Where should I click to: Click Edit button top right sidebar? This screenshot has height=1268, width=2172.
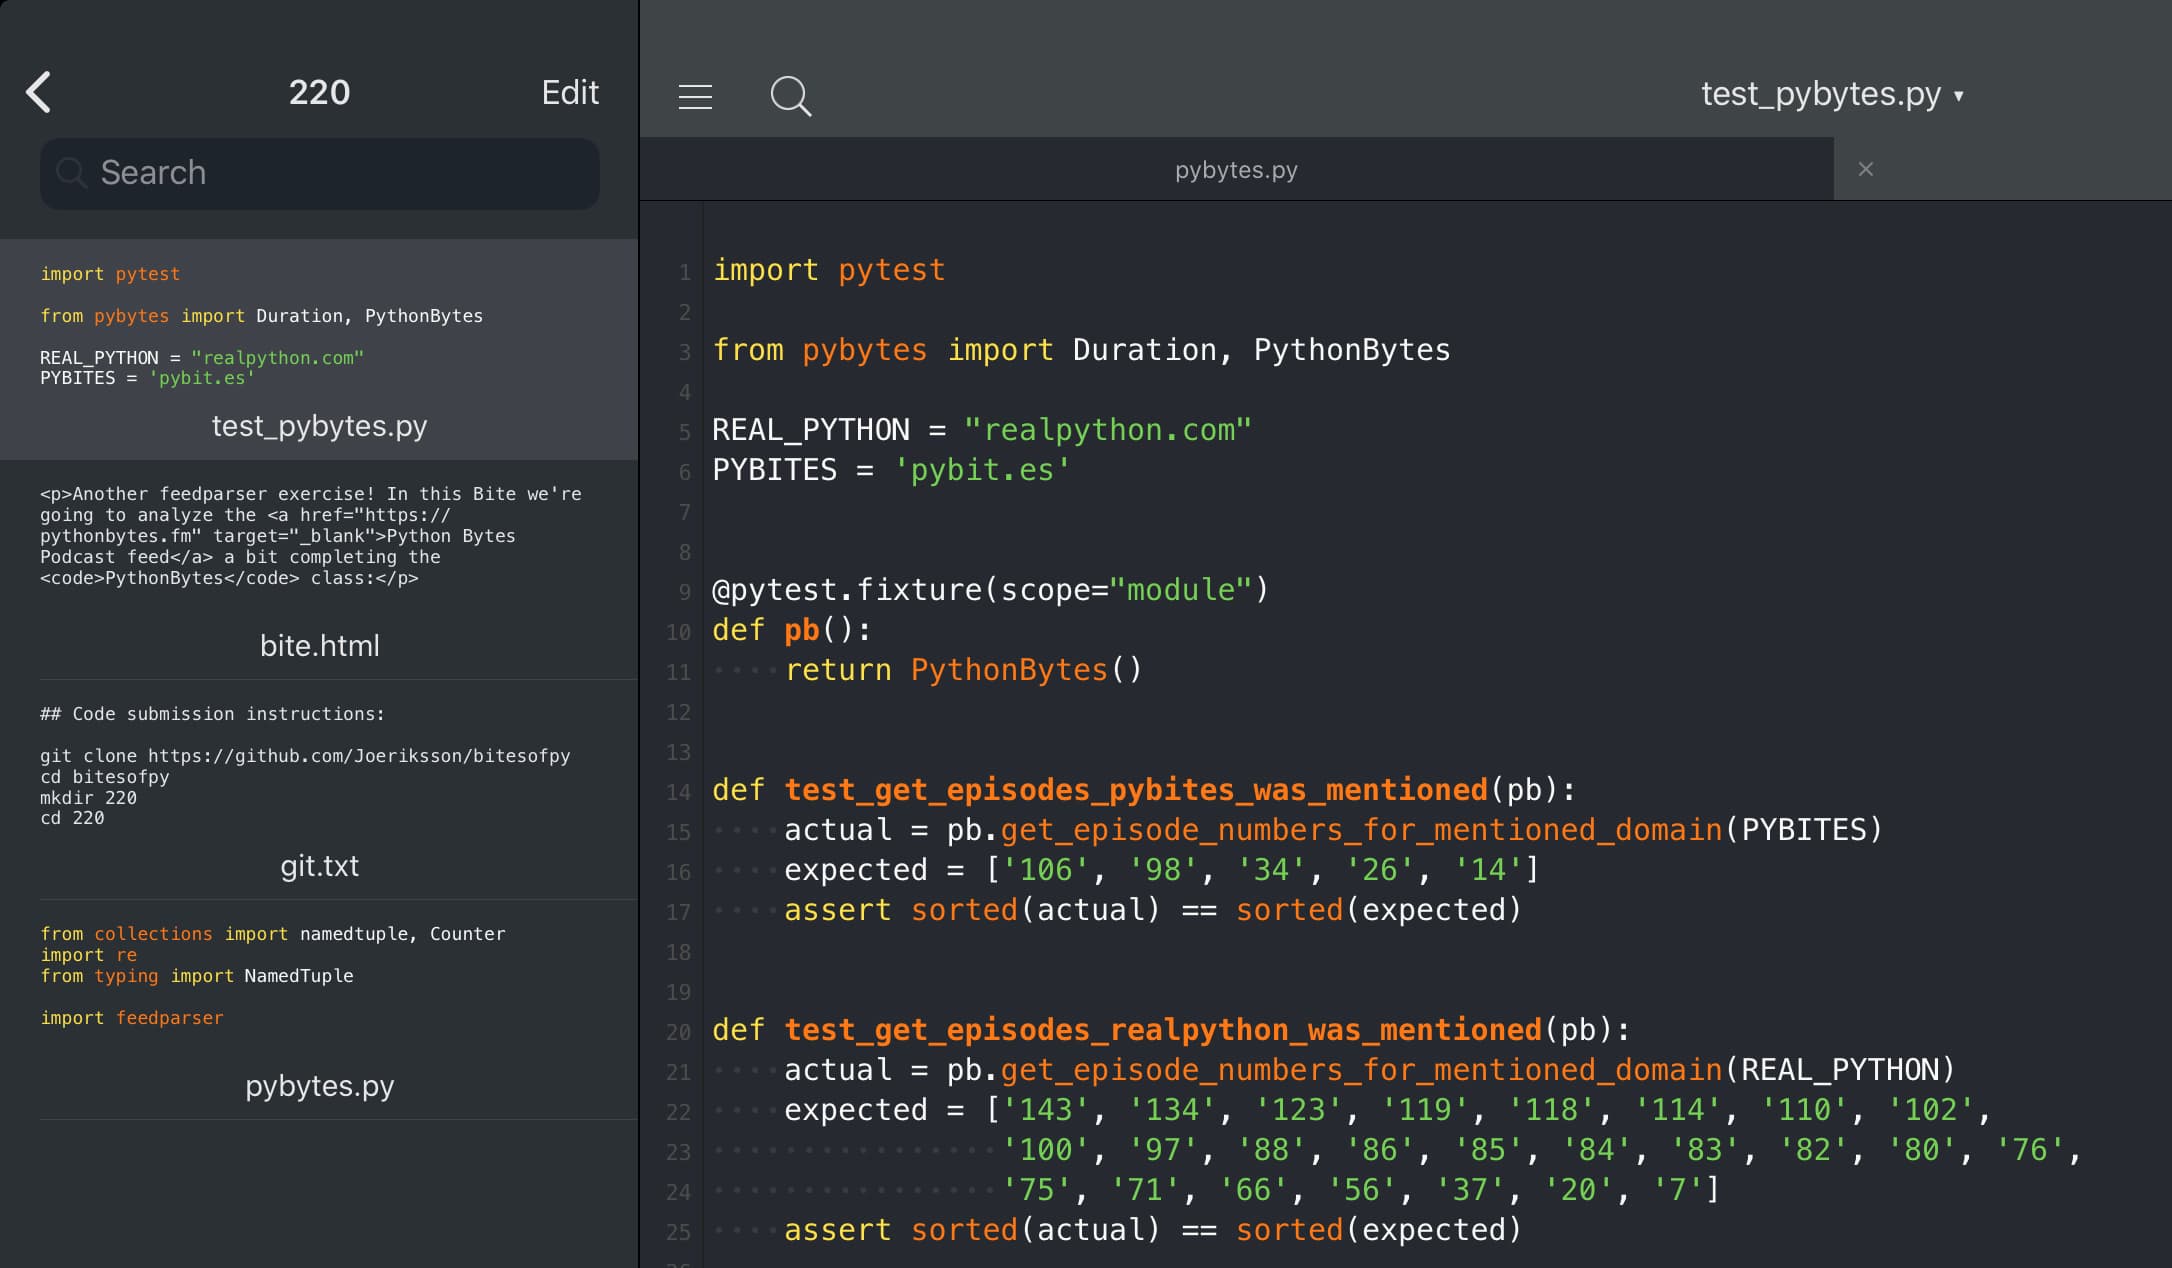coord(571,92)
